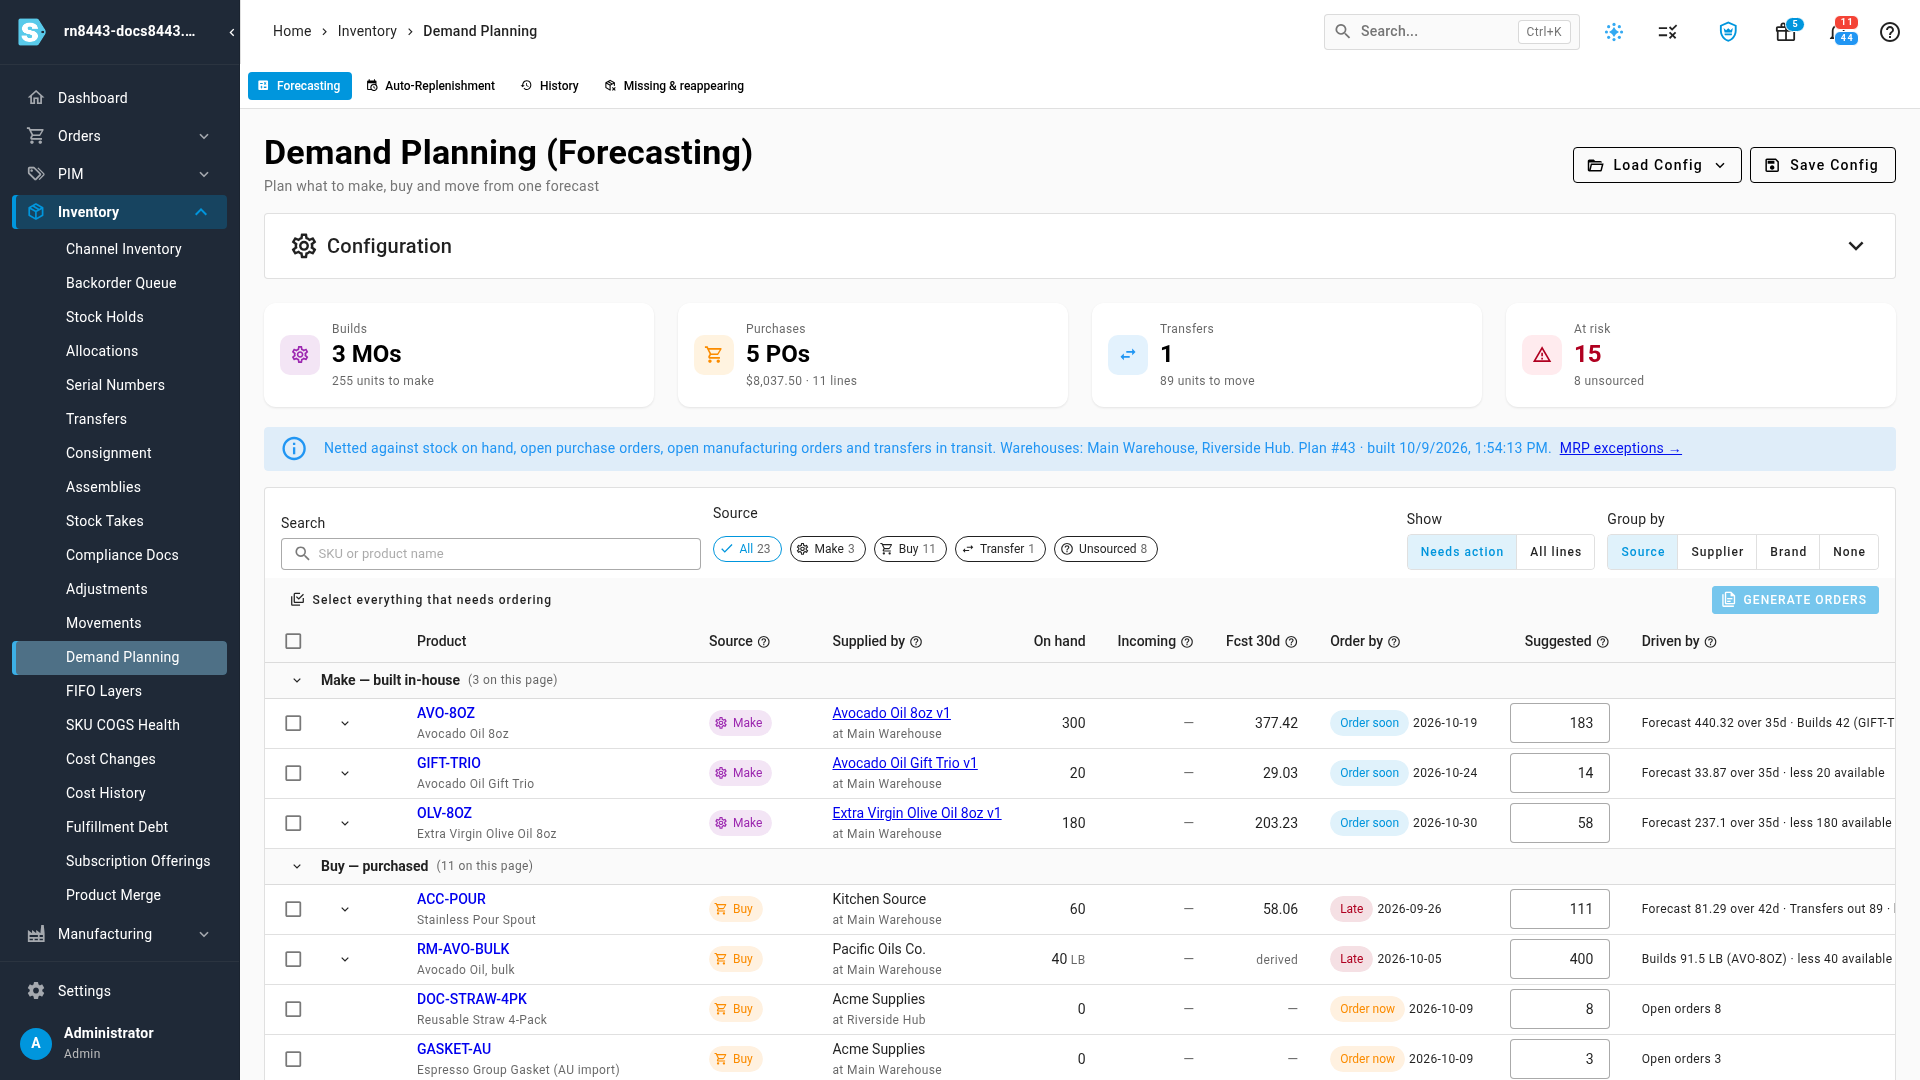Screen dimensions: 1920x1080
Task: Click the Incoming column help icon
Action: pyautogui.click(x=1187, y=642)
